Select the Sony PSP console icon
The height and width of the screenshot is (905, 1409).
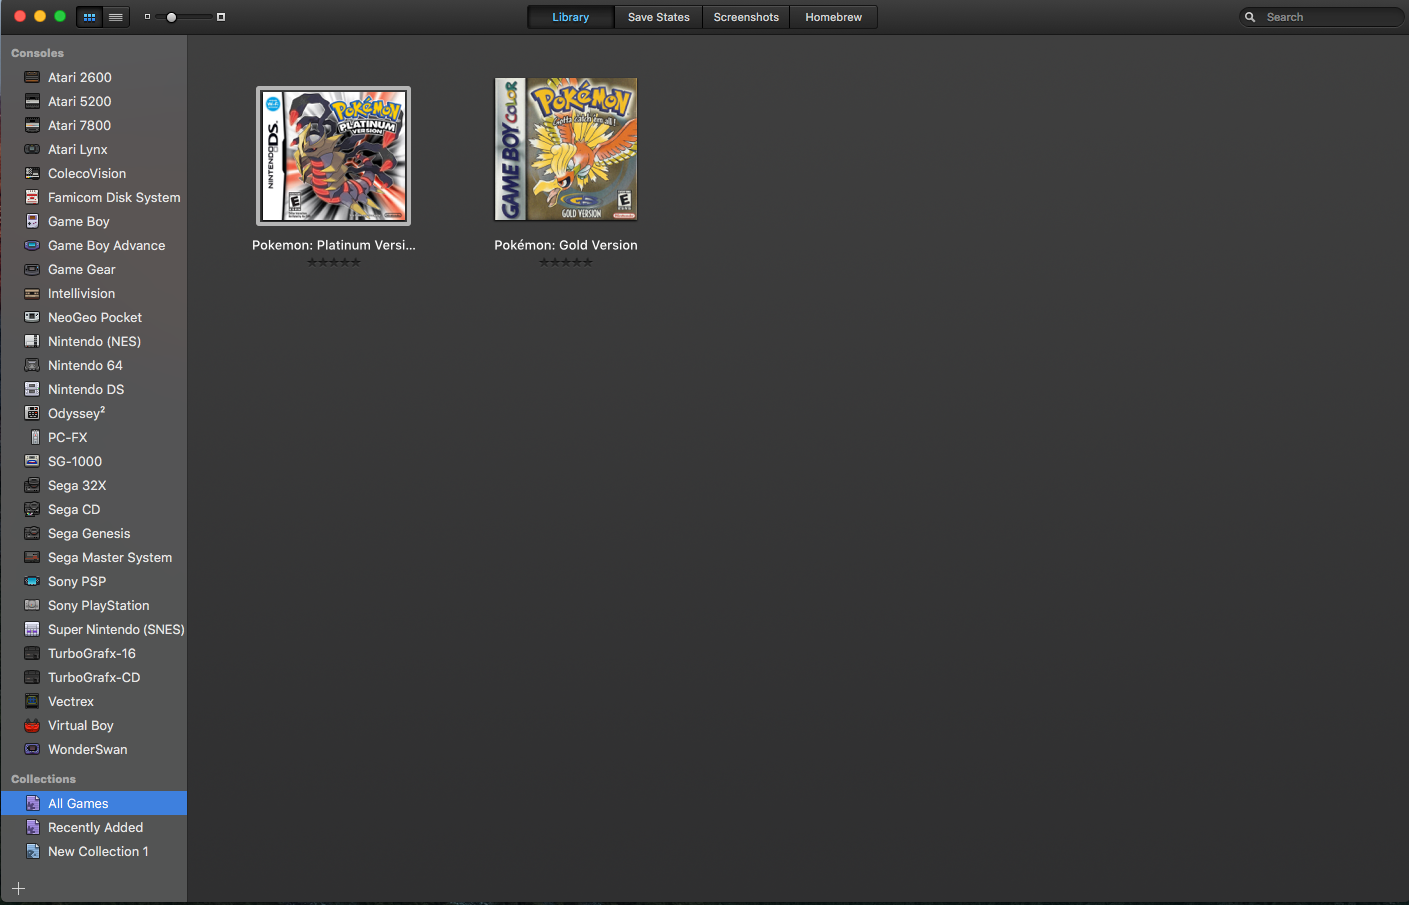(x=31, y=581)
